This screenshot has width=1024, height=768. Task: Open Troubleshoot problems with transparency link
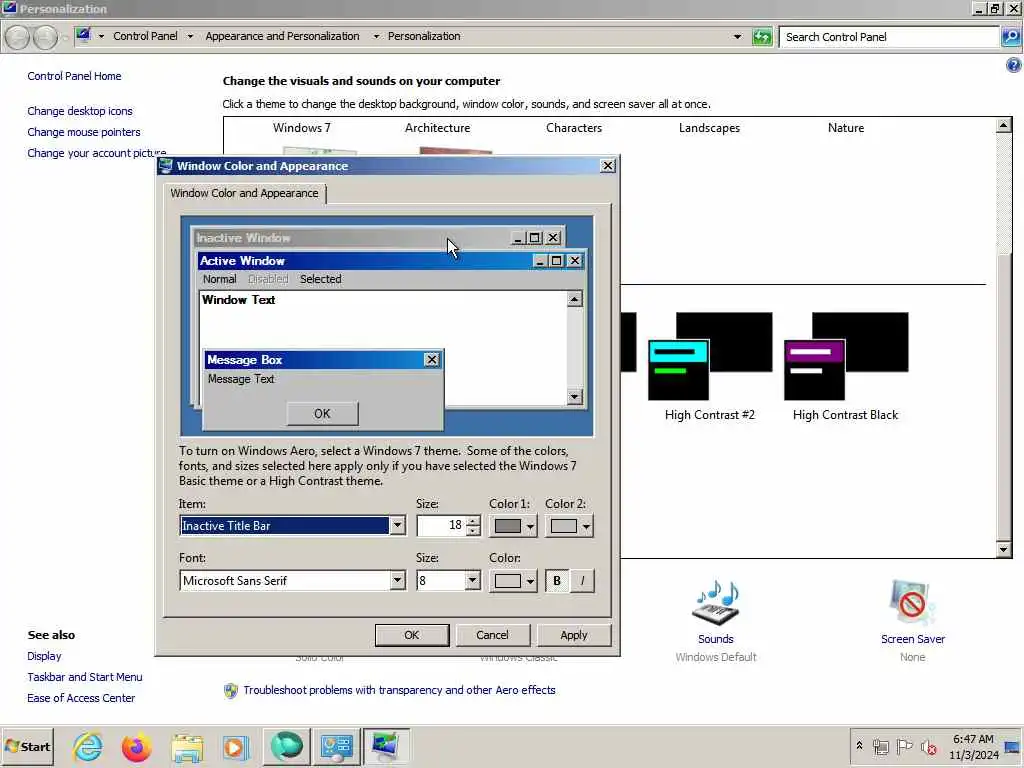click(399, 690)
